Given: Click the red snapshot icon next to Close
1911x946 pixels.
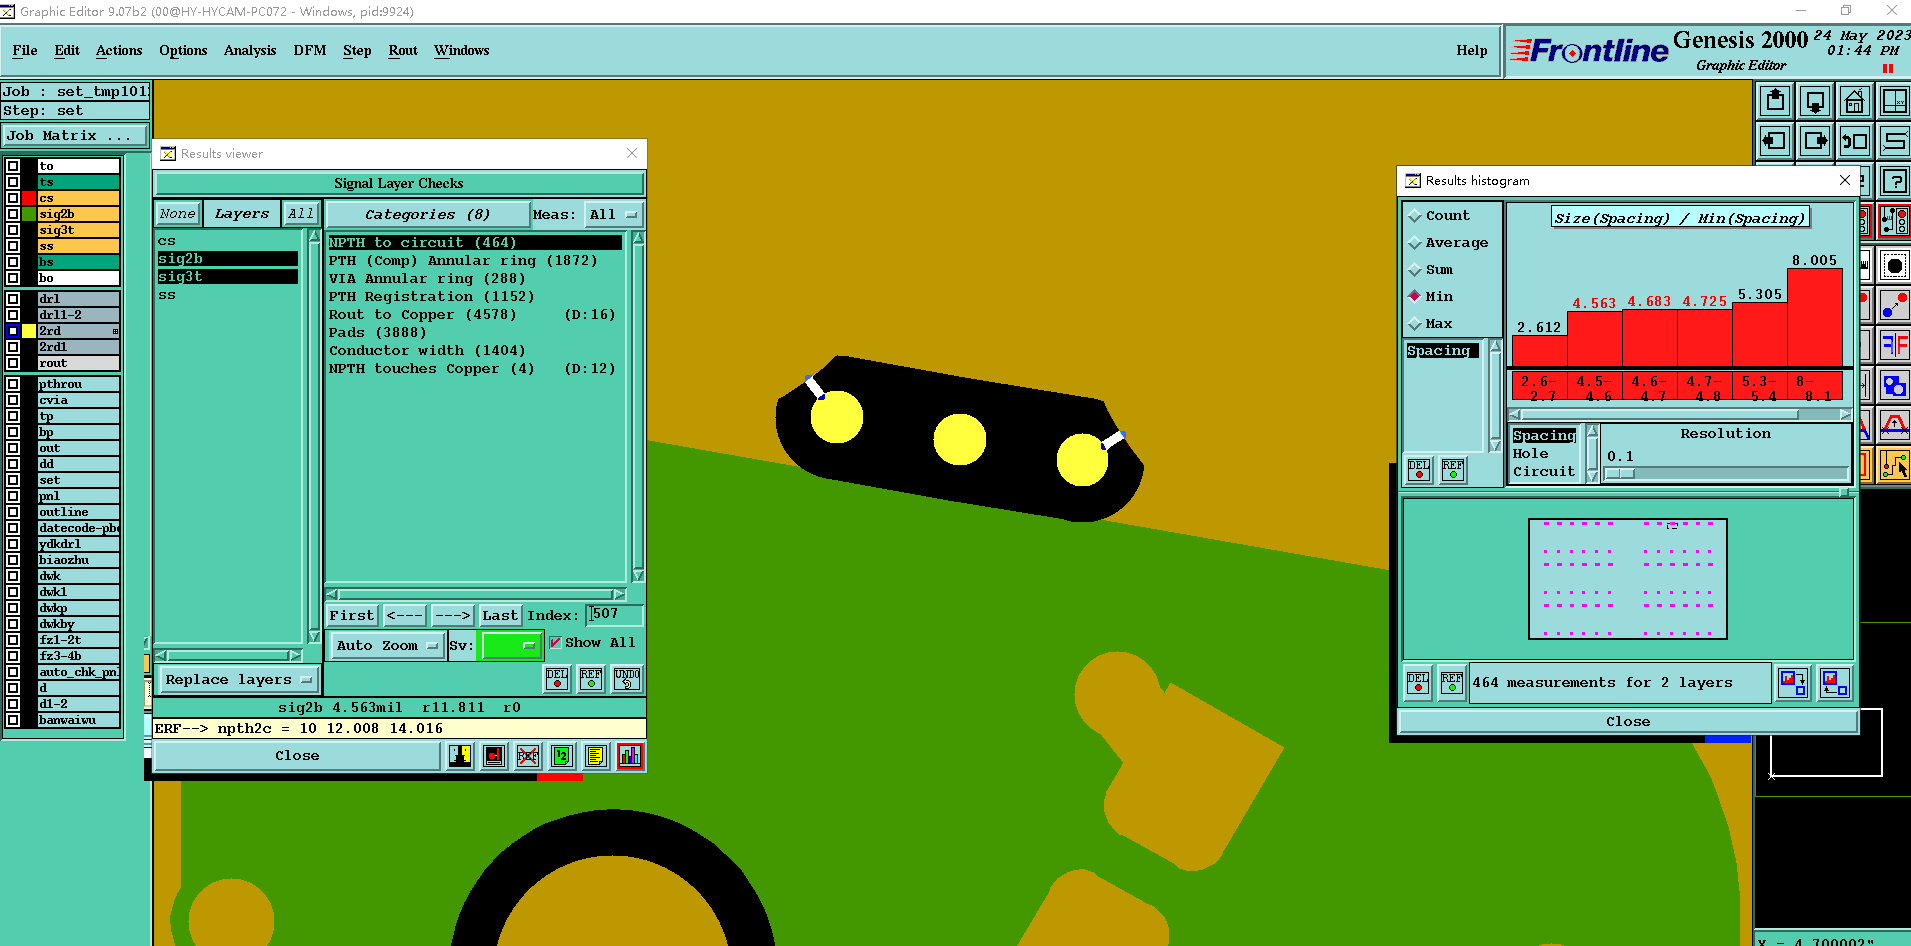Looking at the screenshot, I should pos(494,756).
